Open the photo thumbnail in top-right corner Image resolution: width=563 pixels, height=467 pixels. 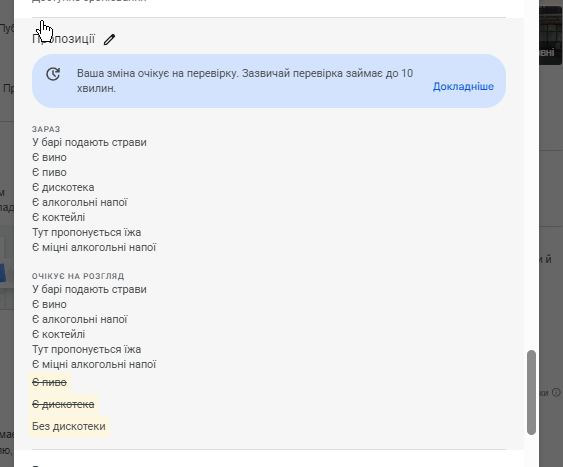(x=551, y=32)
